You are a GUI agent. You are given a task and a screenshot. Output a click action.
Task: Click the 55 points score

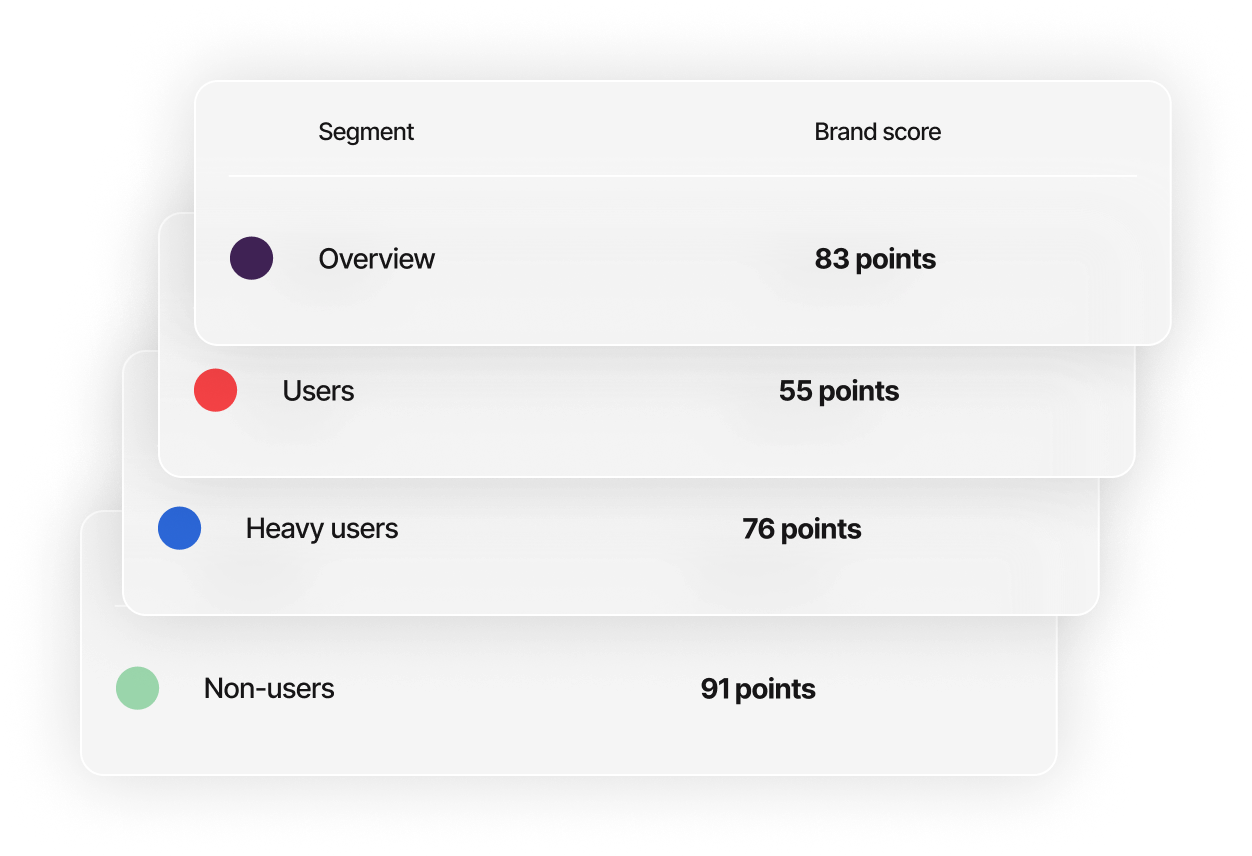point(839,391)
